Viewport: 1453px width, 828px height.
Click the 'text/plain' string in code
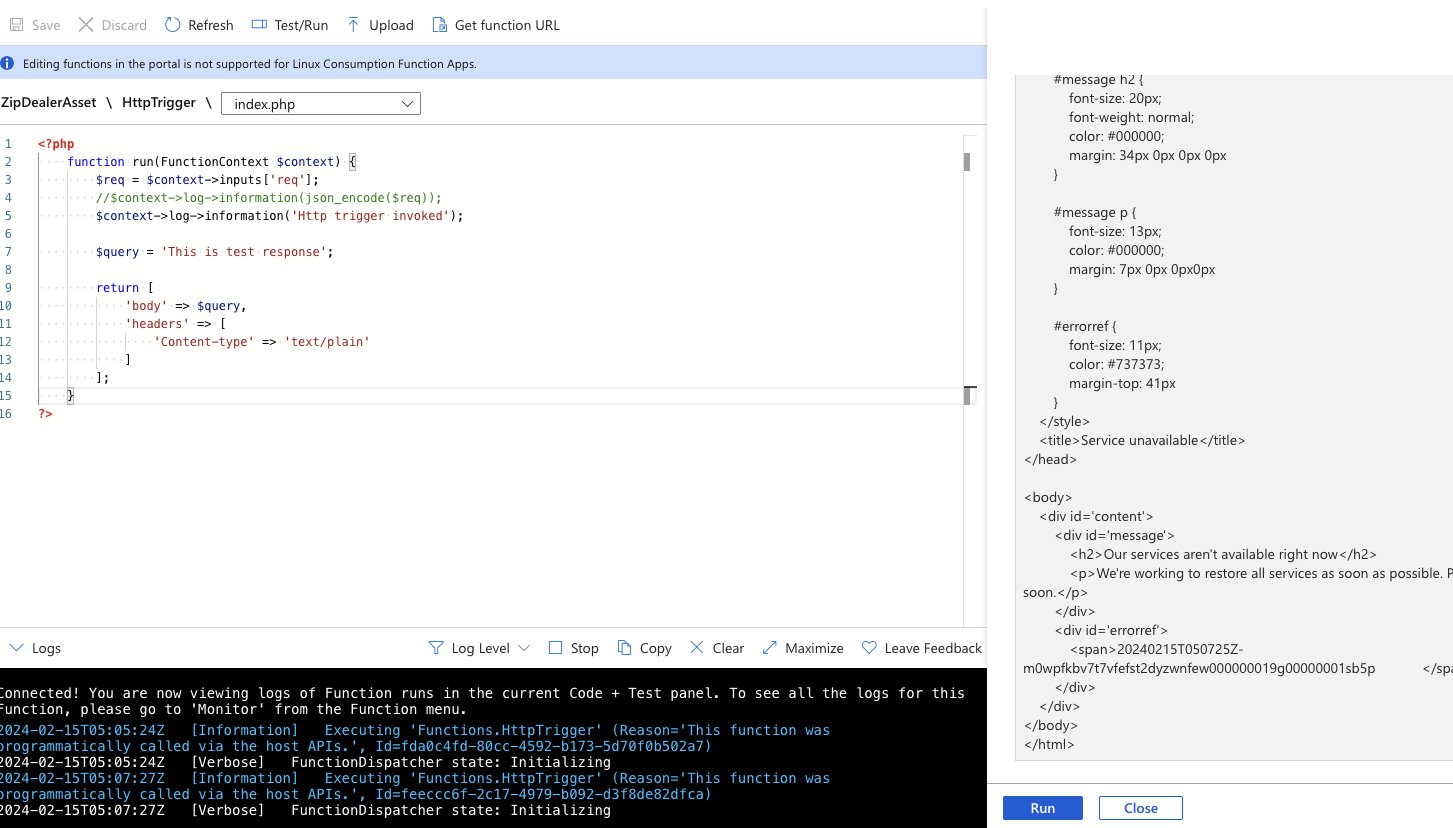pyautogui.click(x=327, y=342)
